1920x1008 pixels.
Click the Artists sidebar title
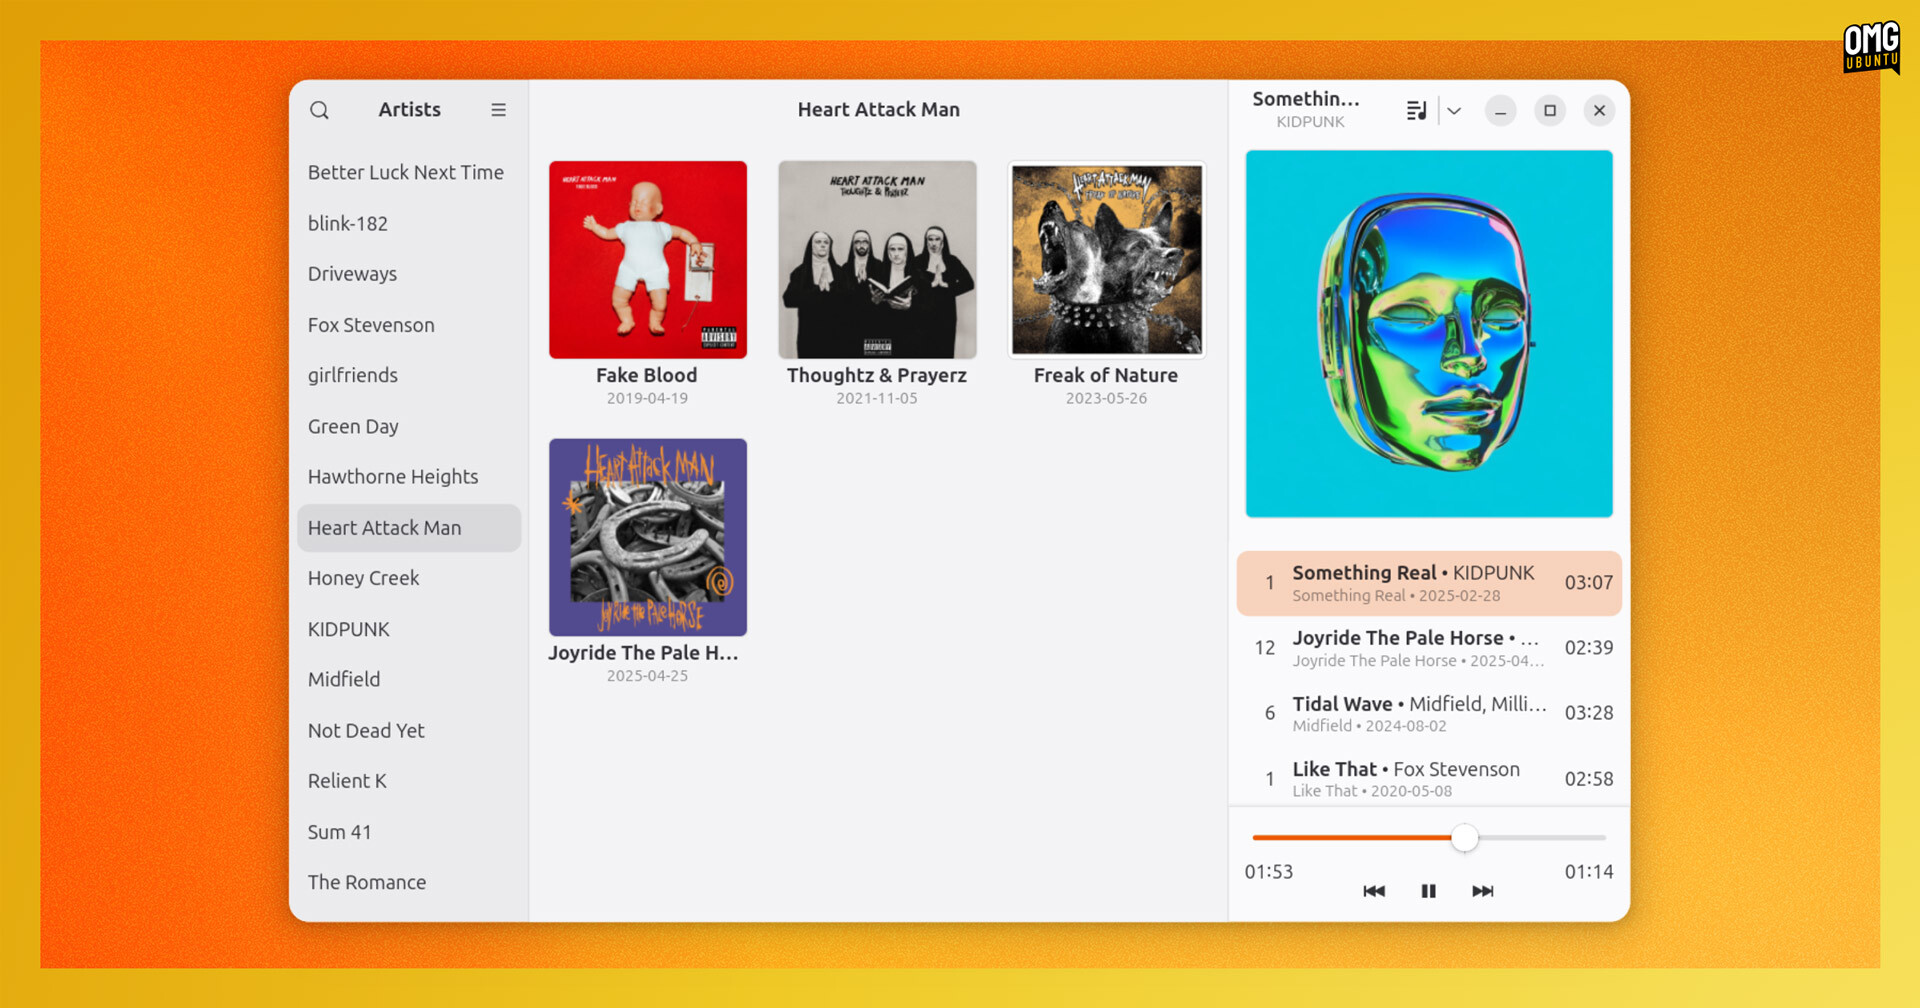409,110
